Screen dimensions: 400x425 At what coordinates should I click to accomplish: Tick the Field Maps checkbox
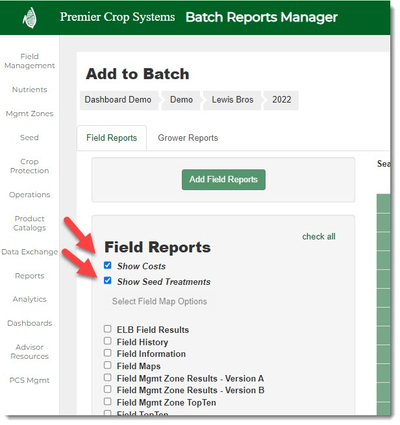click(x=107, y=365)
